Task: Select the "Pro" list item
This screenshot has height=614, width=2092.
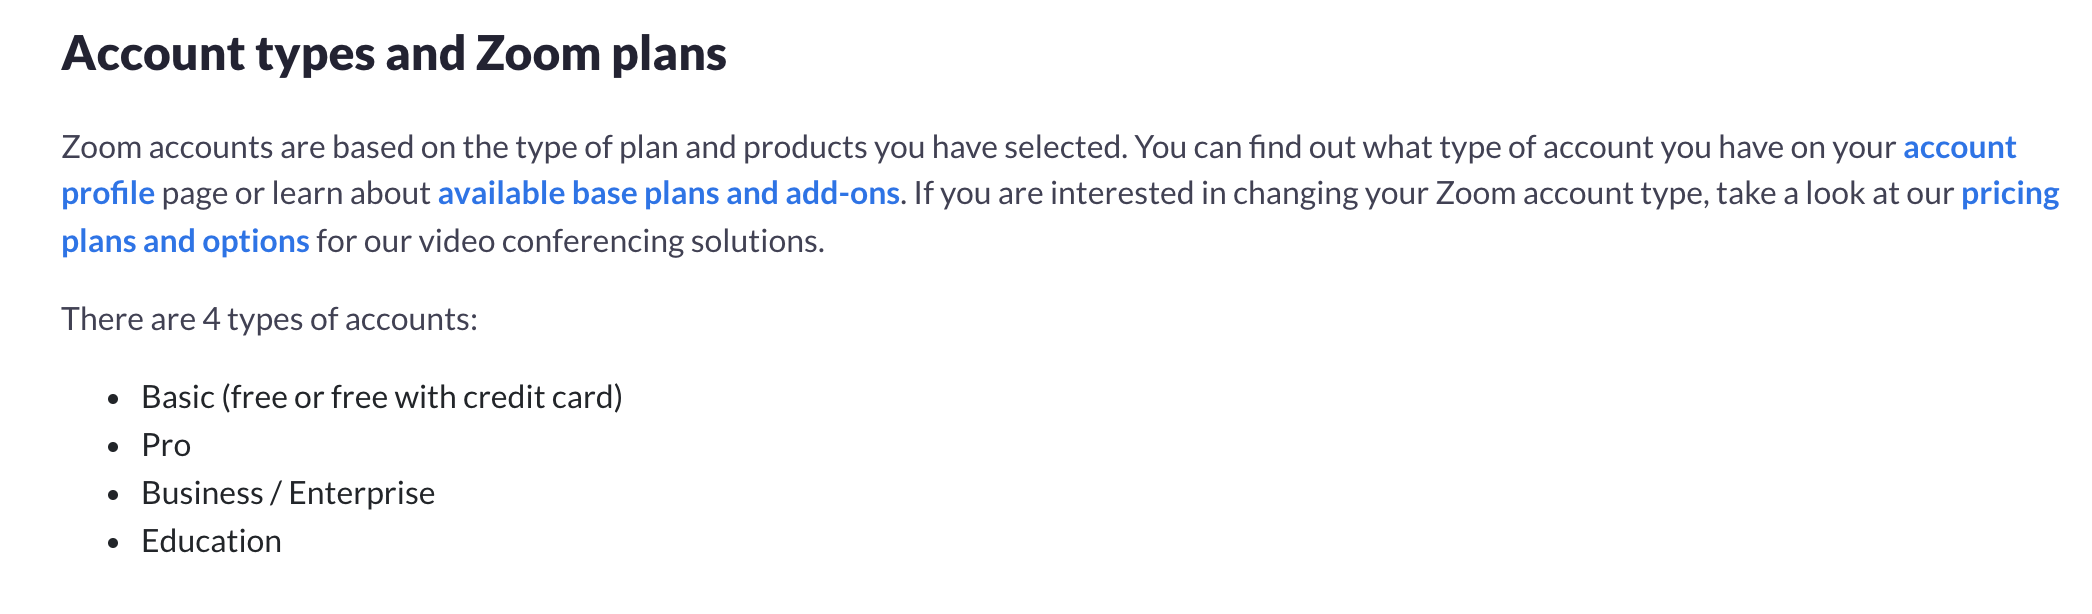Action: (x=166, y=445)
